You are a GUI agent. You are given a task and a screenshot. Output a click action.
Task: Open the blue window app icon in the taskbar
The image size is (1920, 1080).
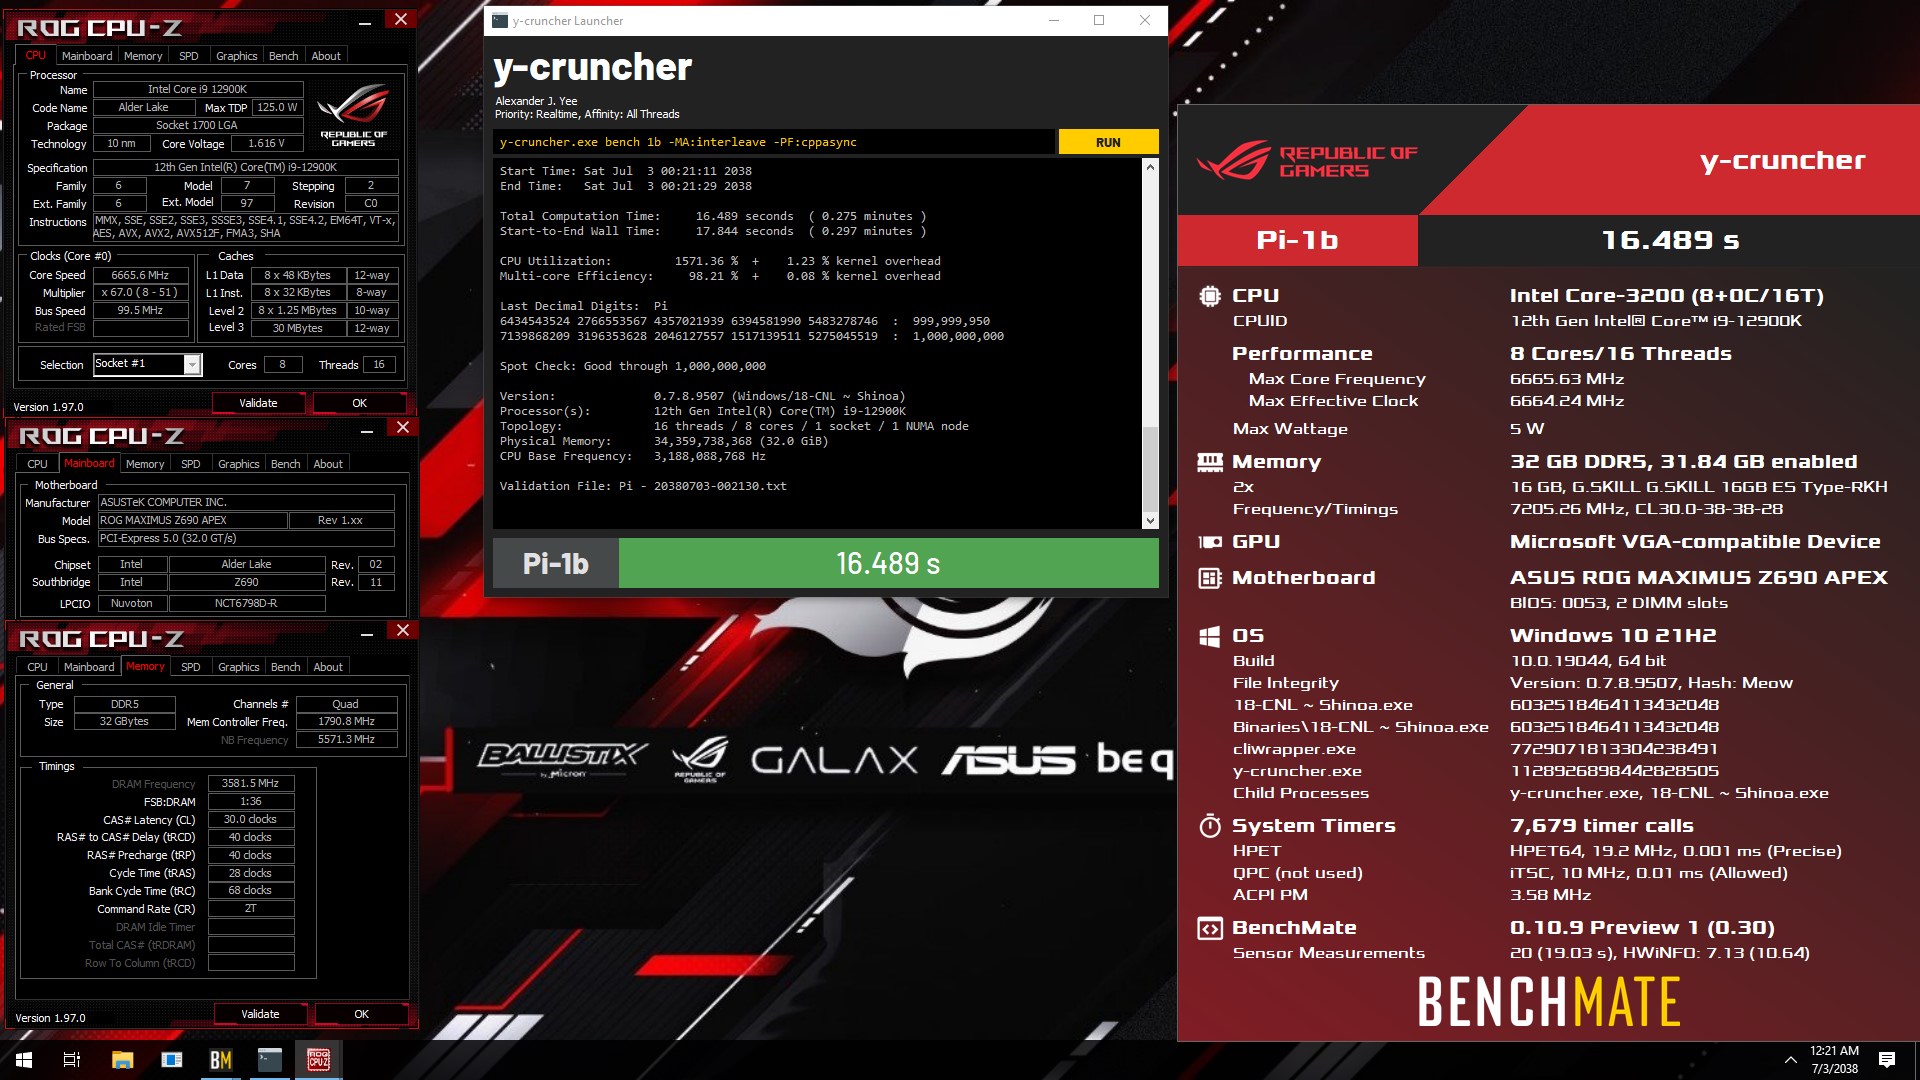(x=172, y=1060)
